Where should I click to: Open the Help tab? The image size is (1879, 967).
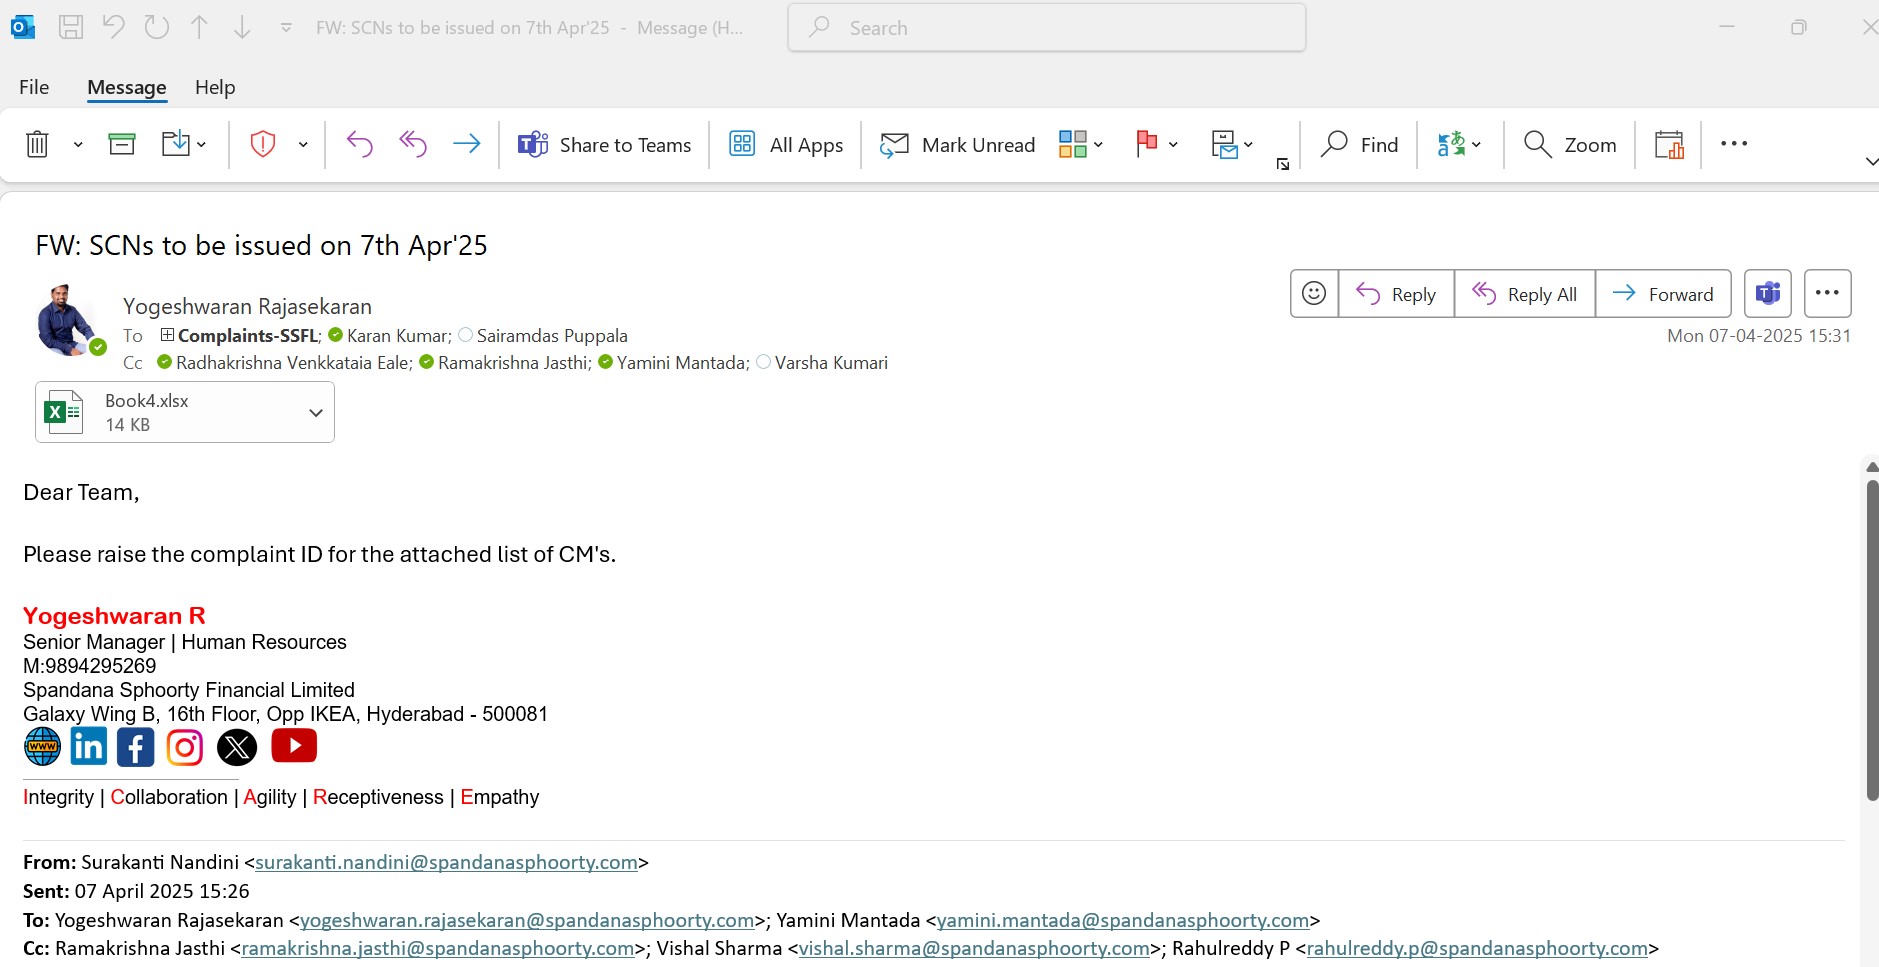pos(215,87)
